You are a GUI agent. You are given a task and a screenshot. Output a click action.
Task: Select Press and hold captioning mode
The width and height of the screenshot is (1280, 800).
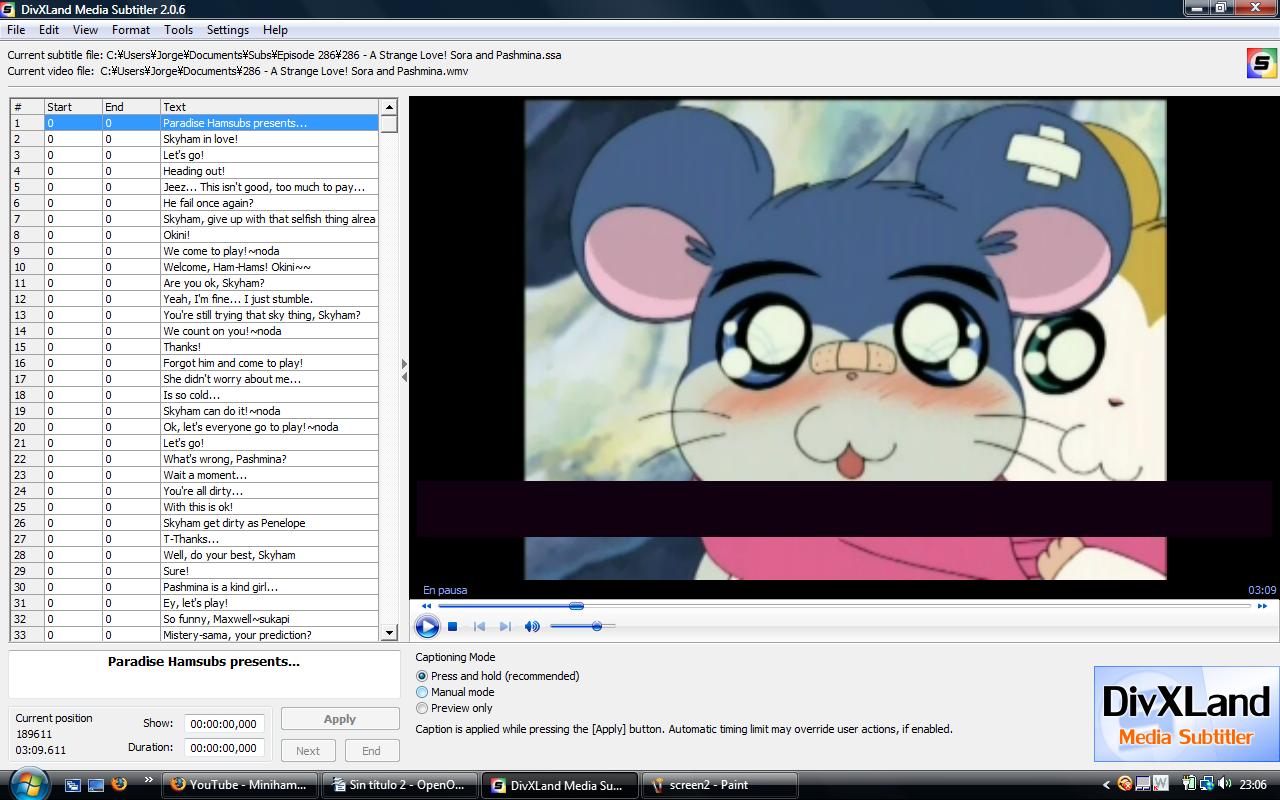(498, 676)
